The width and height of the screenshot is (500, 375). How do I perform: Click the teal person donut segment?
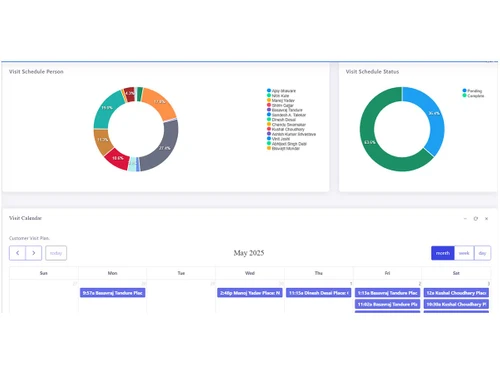(107, 107)
